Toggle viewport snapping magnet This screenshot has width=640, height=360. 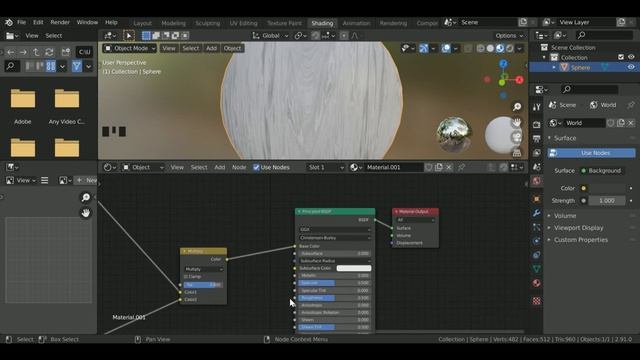point(315,36)
